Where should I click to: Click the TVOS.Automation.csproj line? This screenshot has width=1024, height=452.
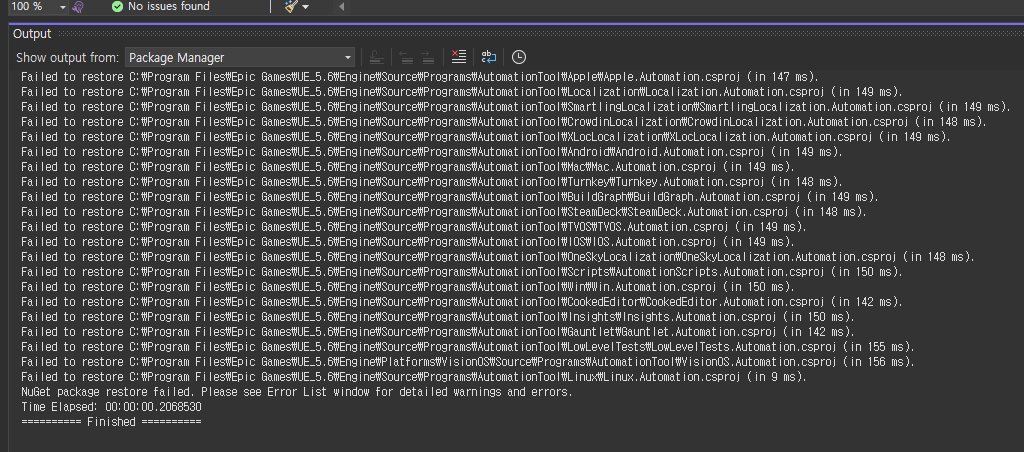tap(413, 227)
